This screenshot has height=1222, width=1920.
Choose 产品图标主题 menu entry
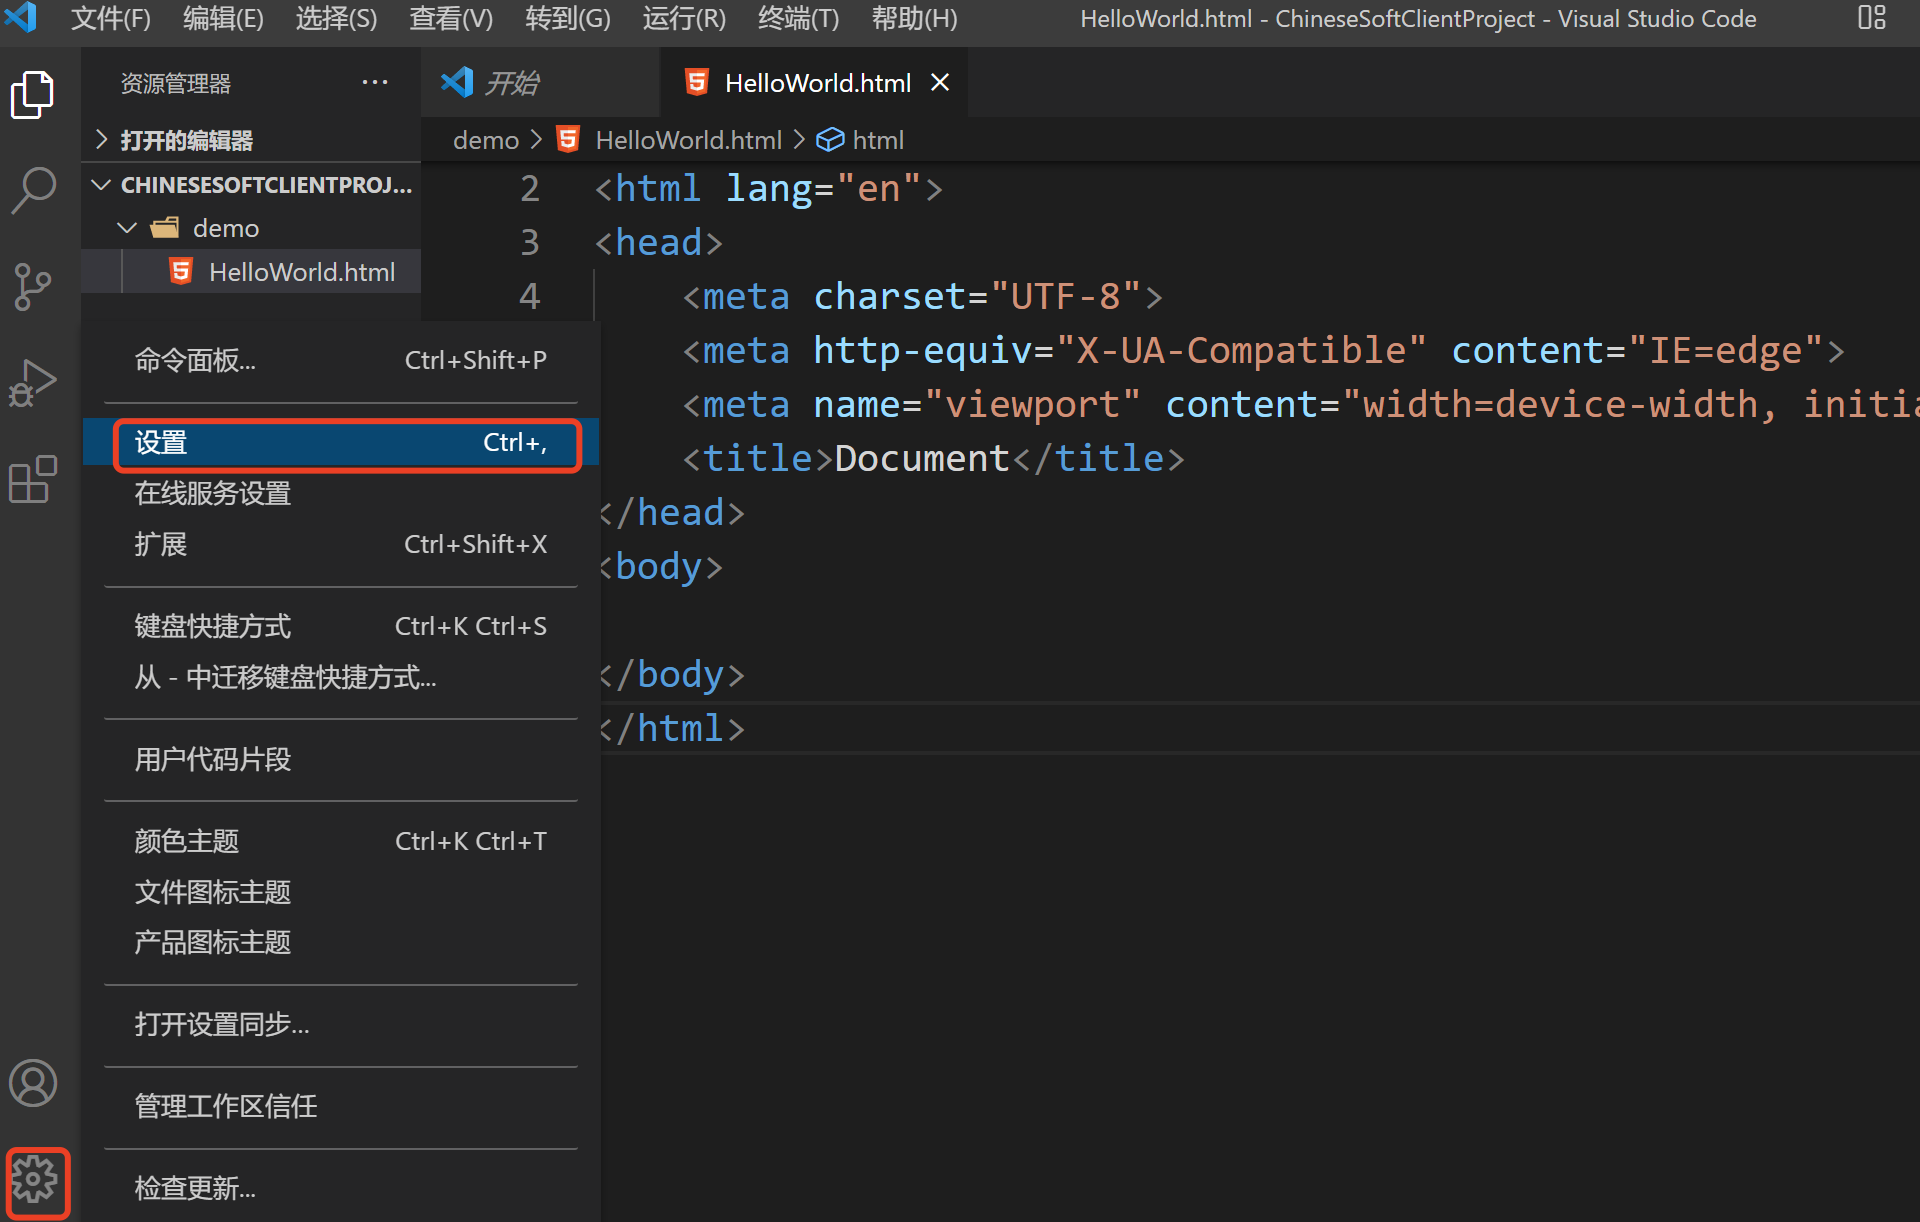coord(341,942)
